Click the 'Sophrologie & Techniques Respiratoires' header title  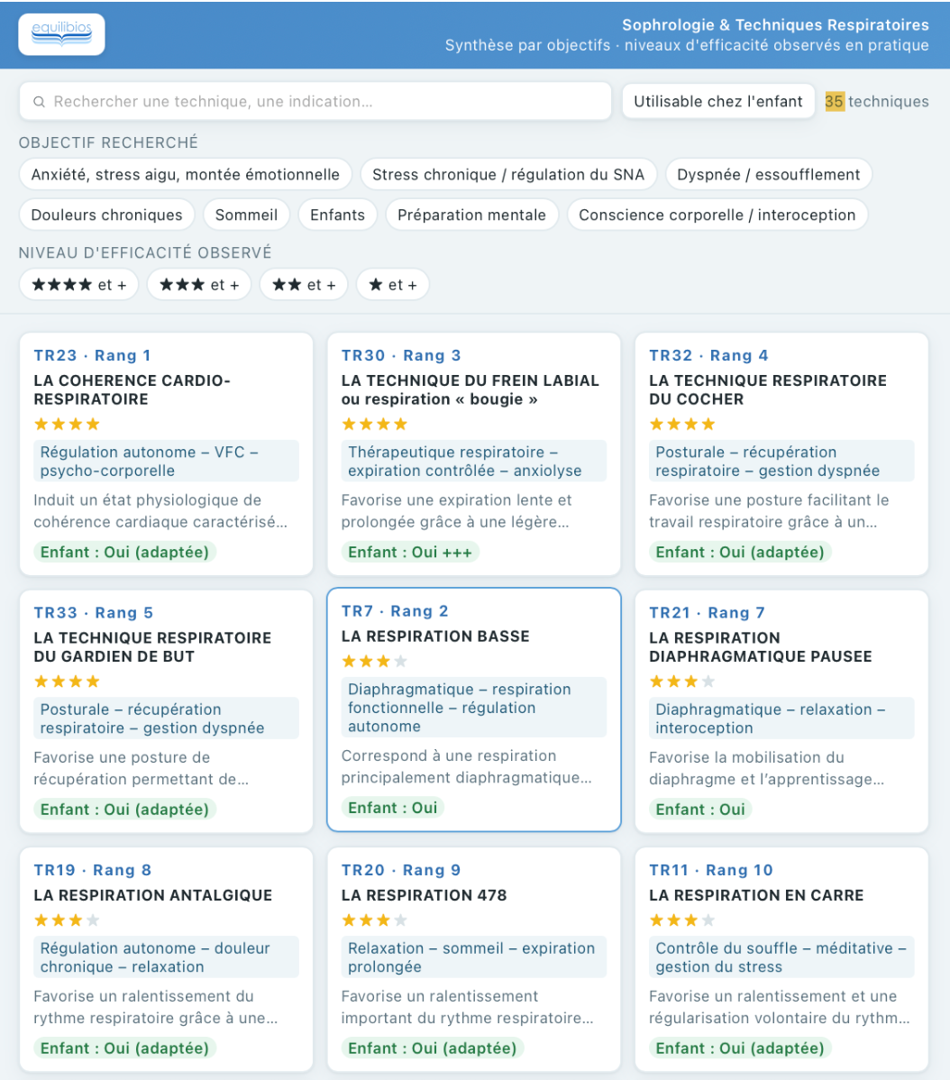[776, 25]
